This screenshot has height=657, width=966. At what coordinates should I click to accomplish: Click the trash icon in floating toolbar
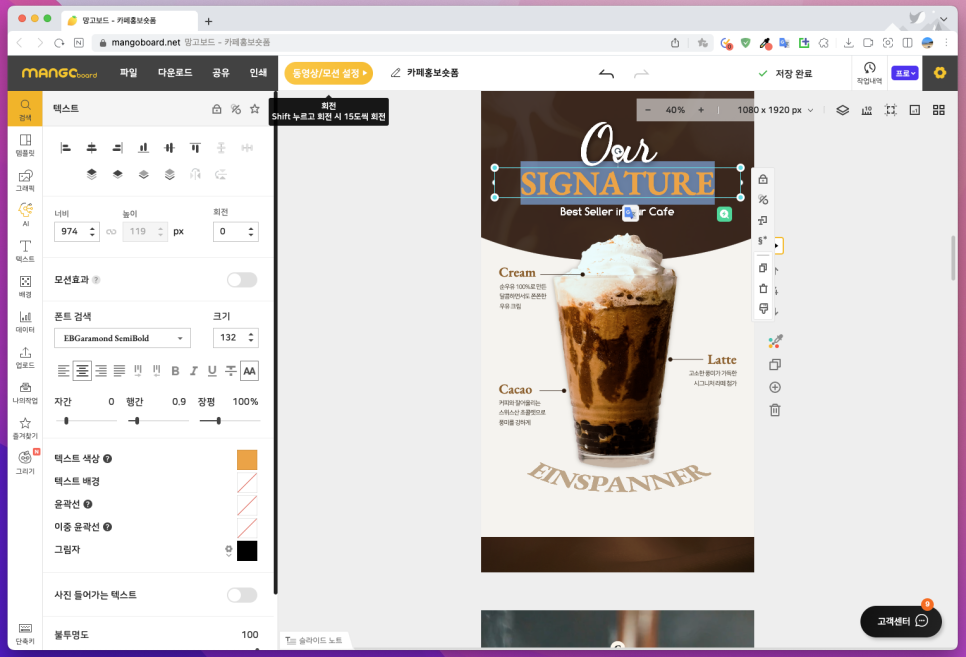[x=763, y=288]
